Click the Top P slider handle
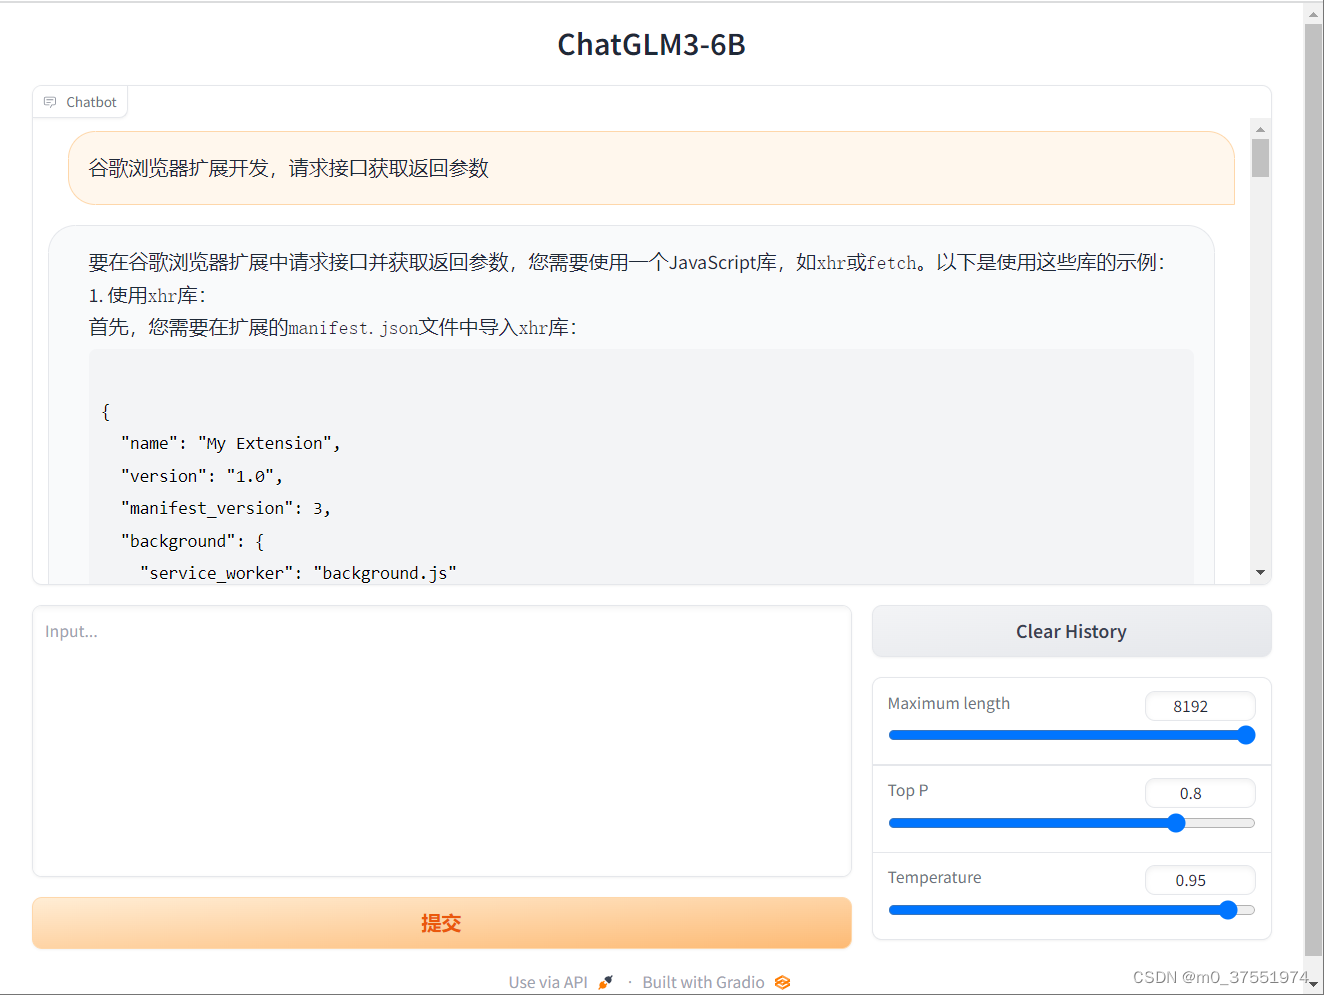The height and width of the screenshot is (995, 1324). 1175,822
